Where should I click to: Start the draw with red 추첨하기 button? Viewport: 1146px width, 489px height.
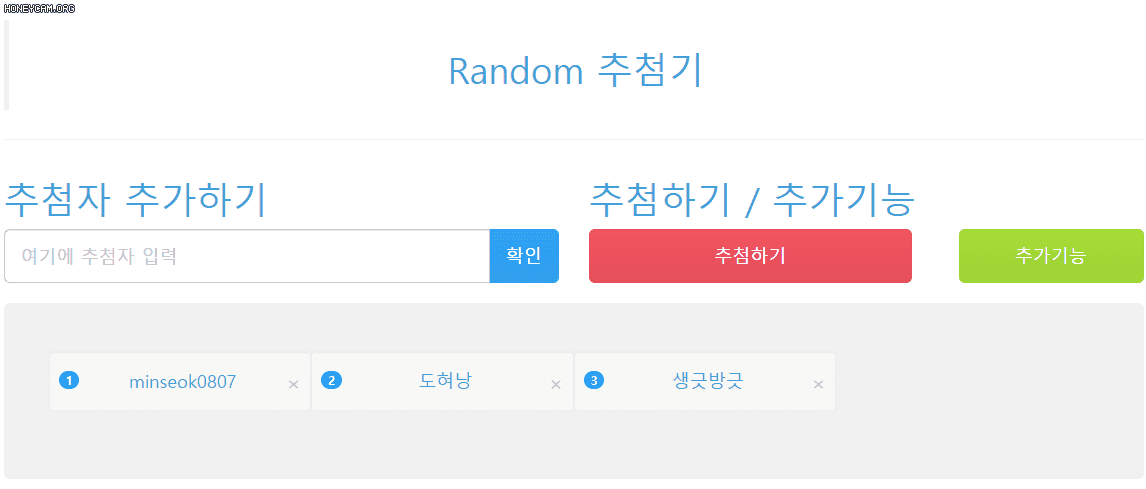(750, 256)
